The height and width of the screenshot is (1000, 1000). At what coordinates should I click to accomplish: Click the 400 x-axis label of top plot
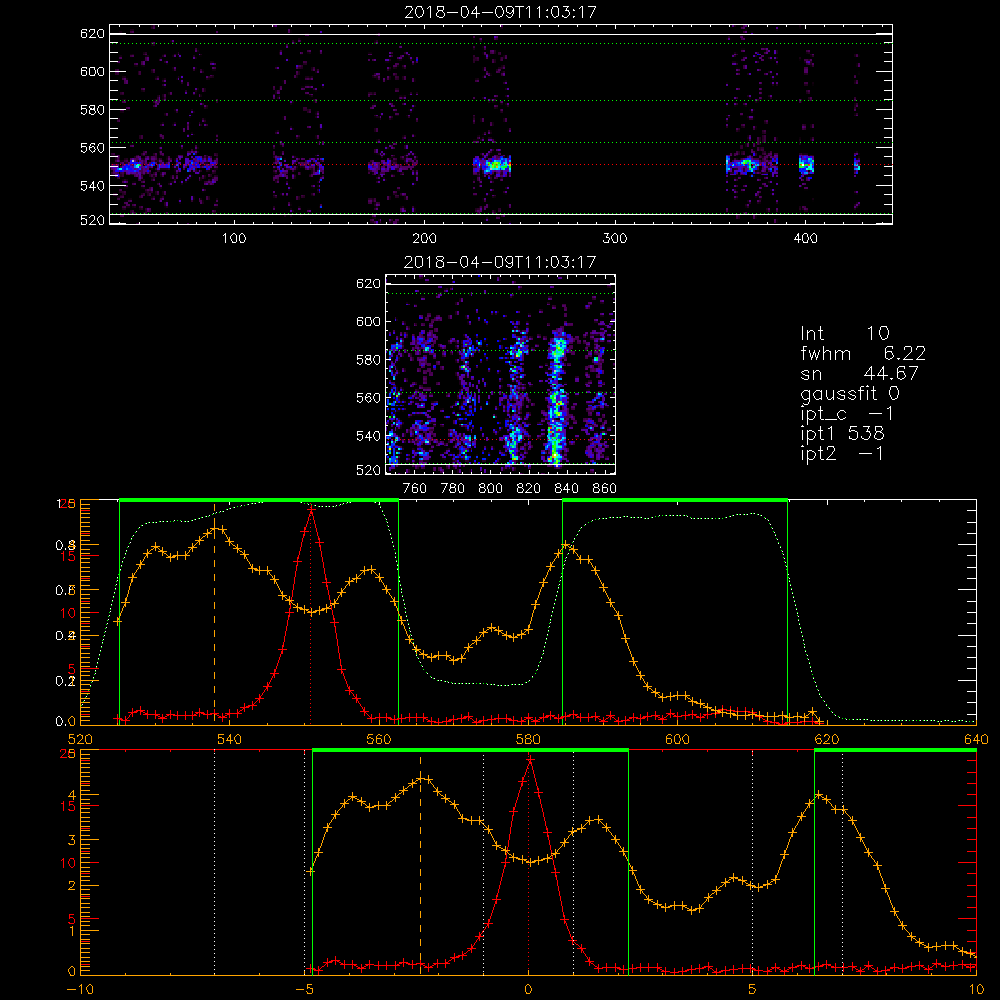(x=805, y=239)
